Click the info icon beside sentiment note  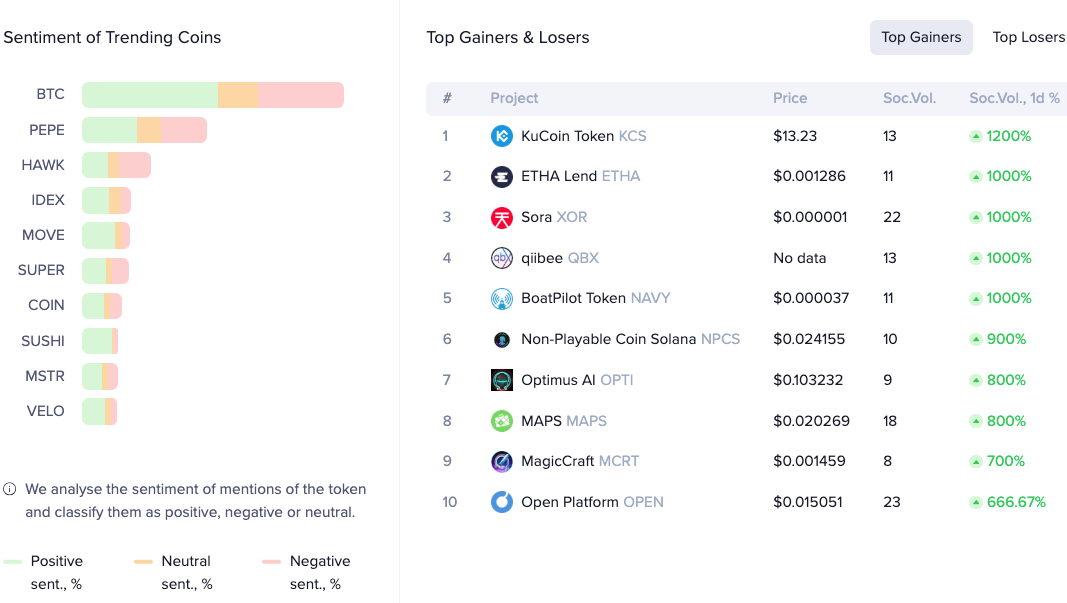pyautogui.click(x=10, y=489)
